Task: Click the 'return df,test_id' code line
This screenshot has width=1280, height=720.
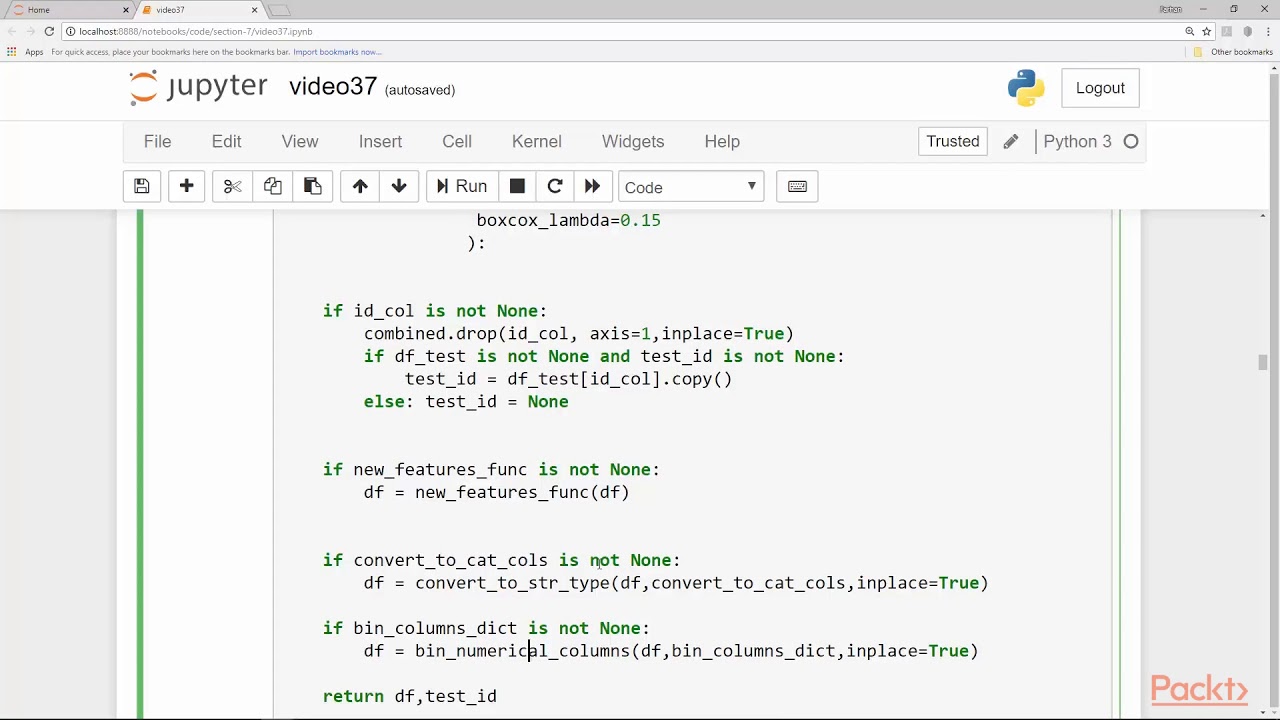Action: coord(410,696)
